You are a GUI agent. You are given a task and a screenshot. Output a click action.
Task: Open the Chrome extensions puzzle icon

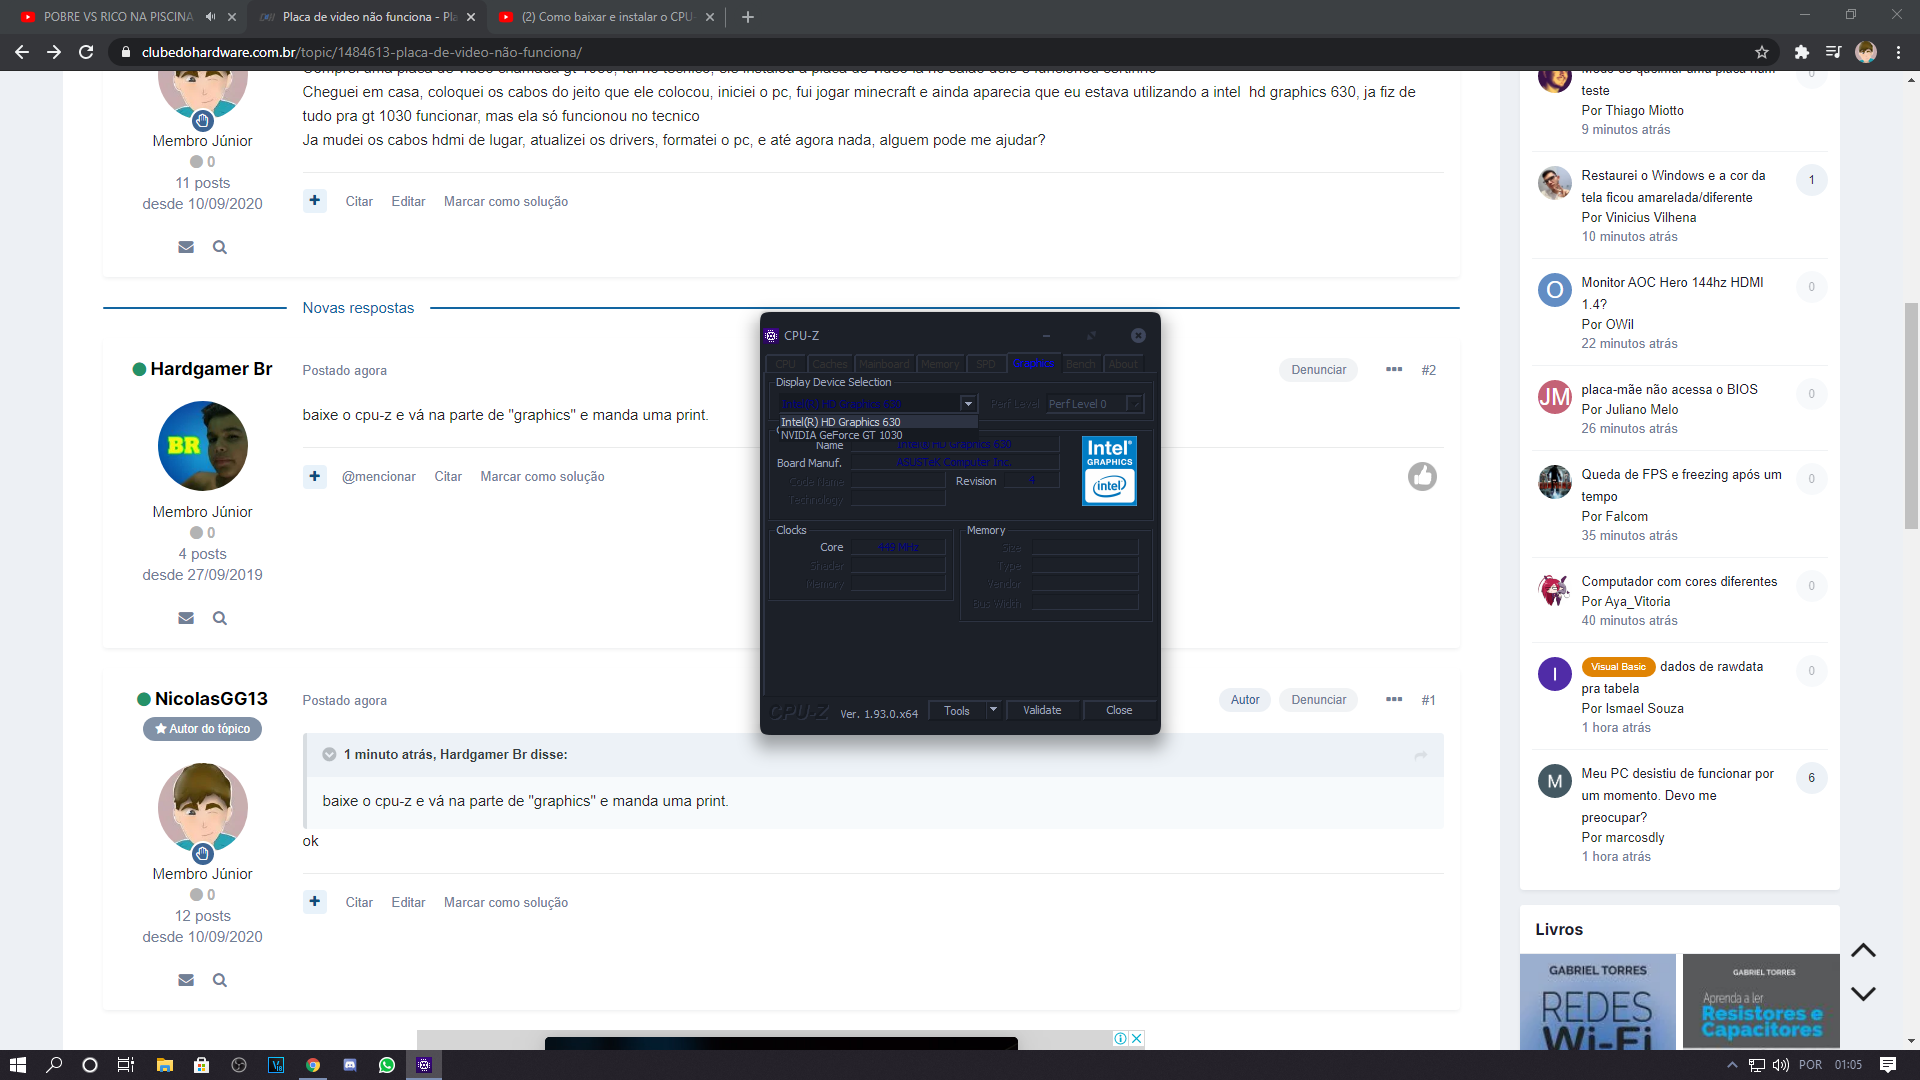pos(1801,52)
